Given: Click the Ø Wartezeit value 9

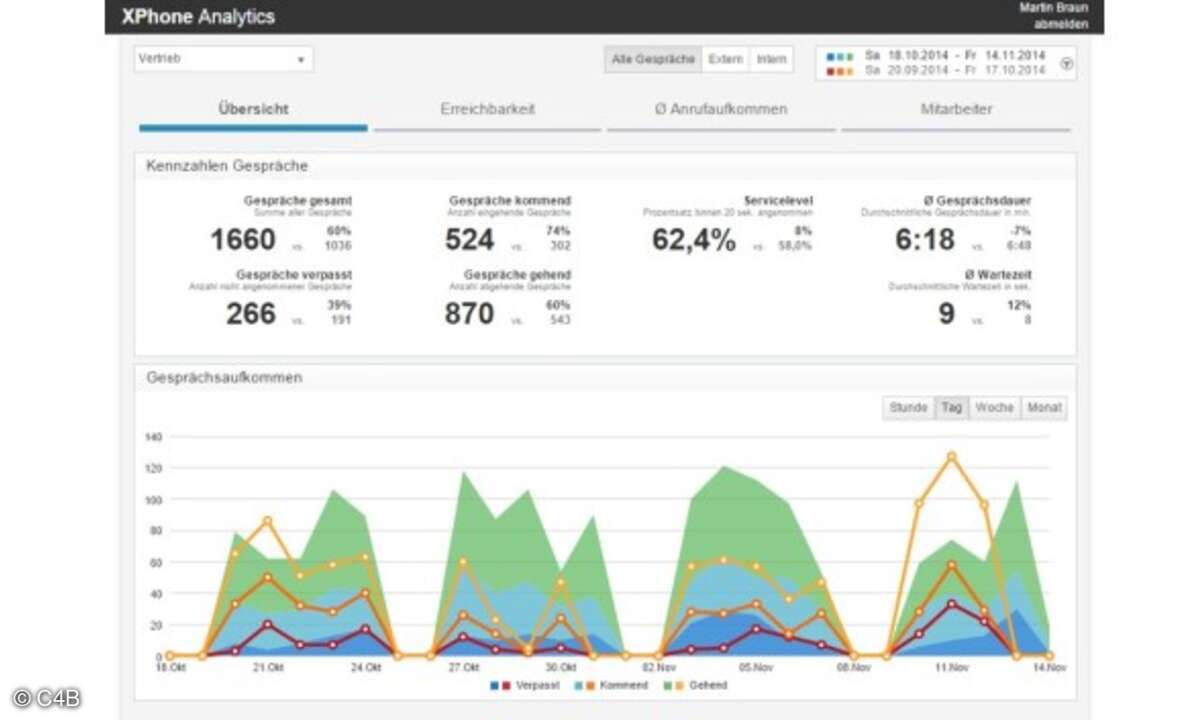Looking at the screenshot, I should coord(946,314).
